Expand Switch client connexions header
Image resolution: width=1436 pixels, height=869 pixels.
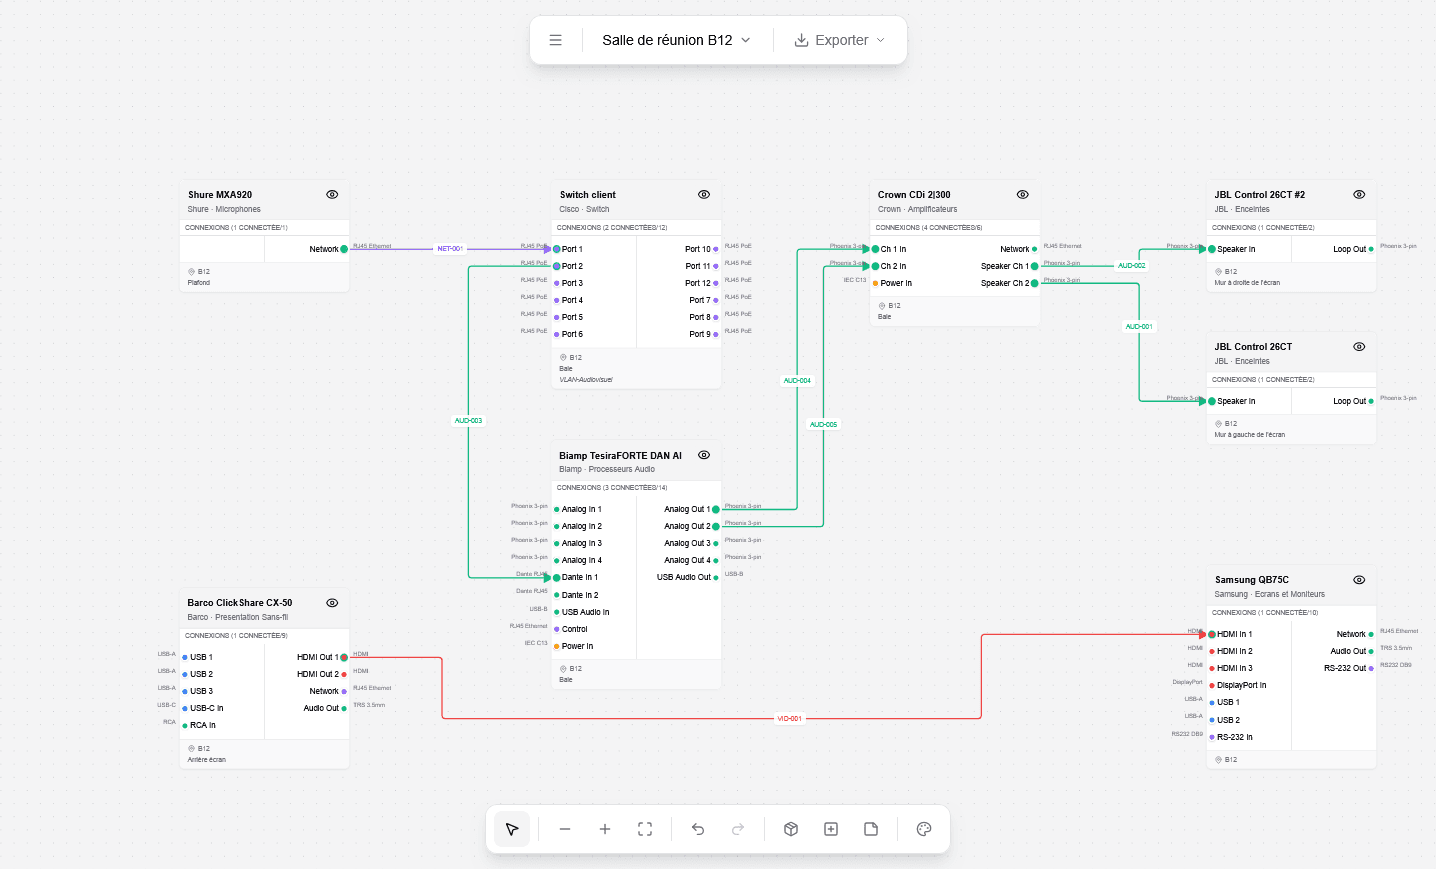pyautogui.click(x=612, y=228)
